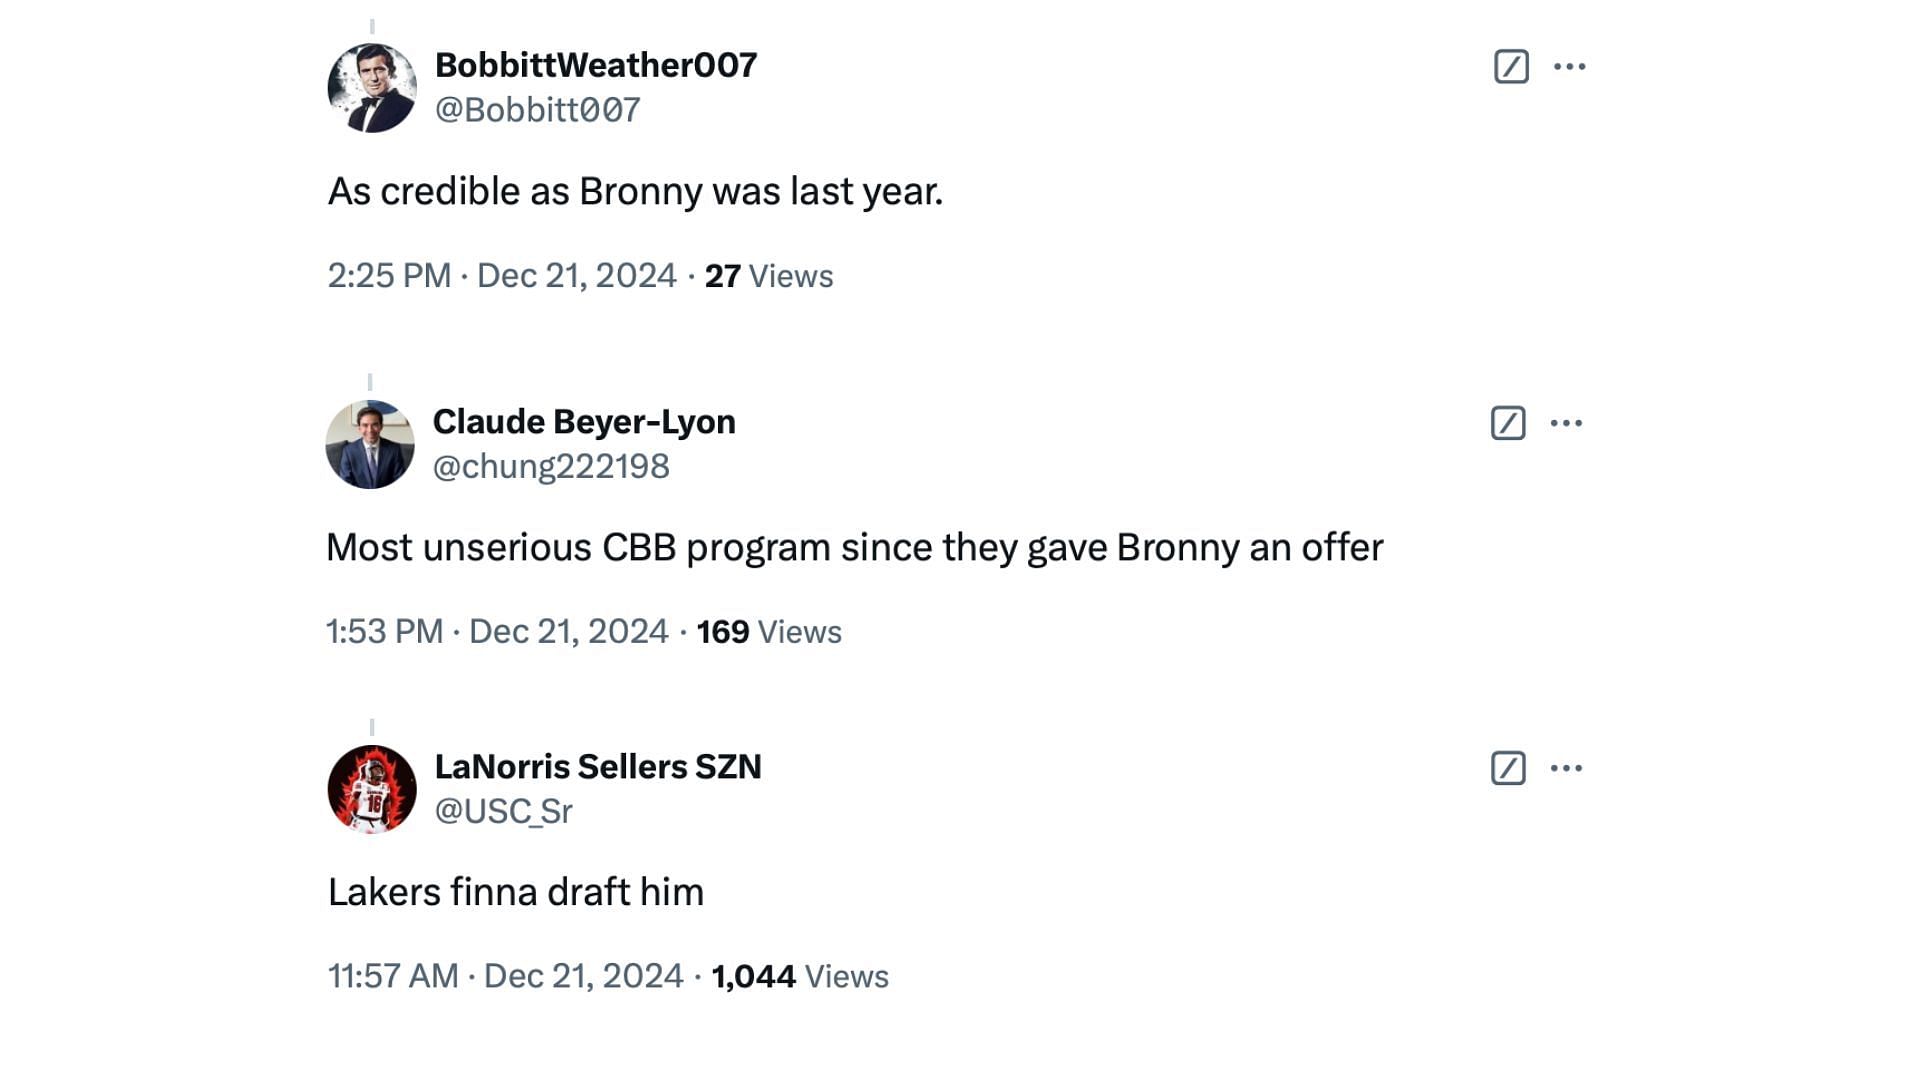1920x1080 pixels.
Task: Open more options on BobbittWeather007 tweet
Action: [x=1569, y=66]
